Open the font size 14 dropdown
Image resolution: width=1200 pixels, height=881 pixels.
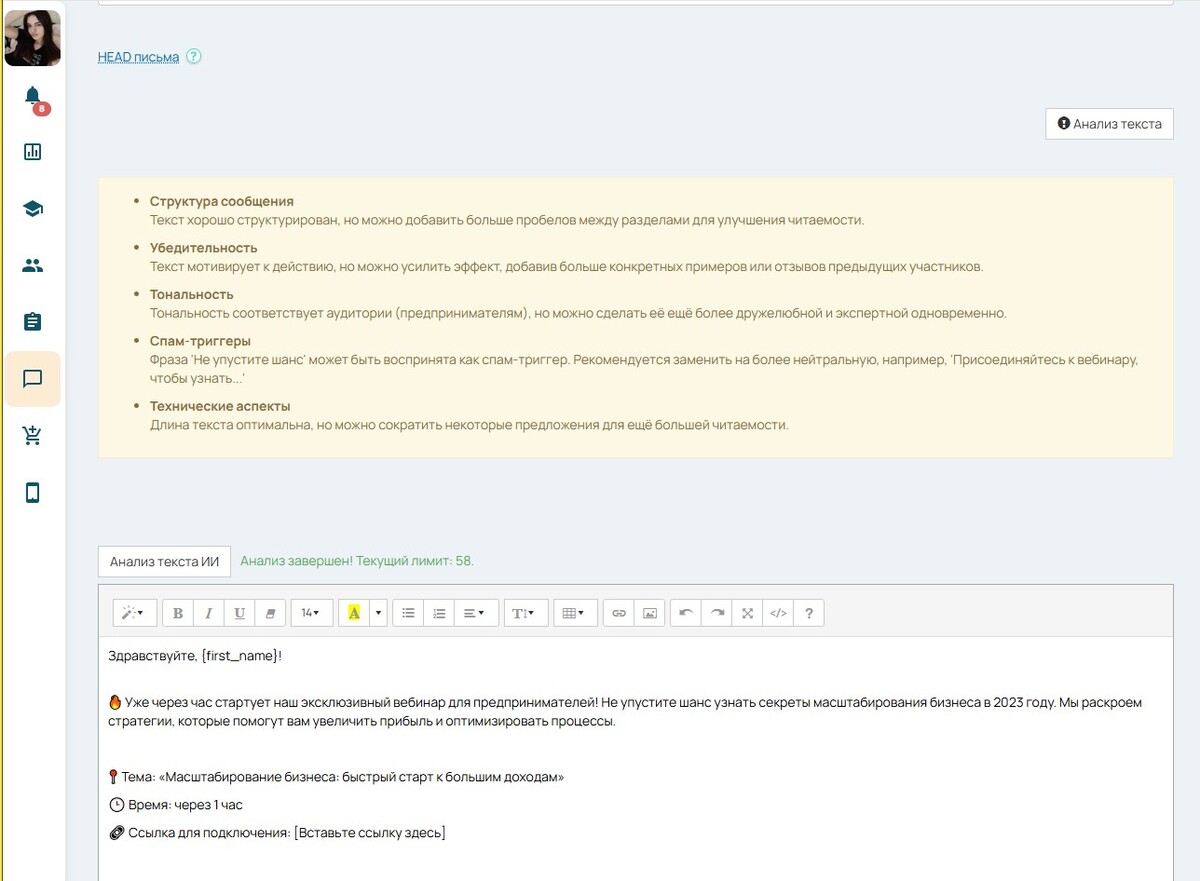coord(311,613)
